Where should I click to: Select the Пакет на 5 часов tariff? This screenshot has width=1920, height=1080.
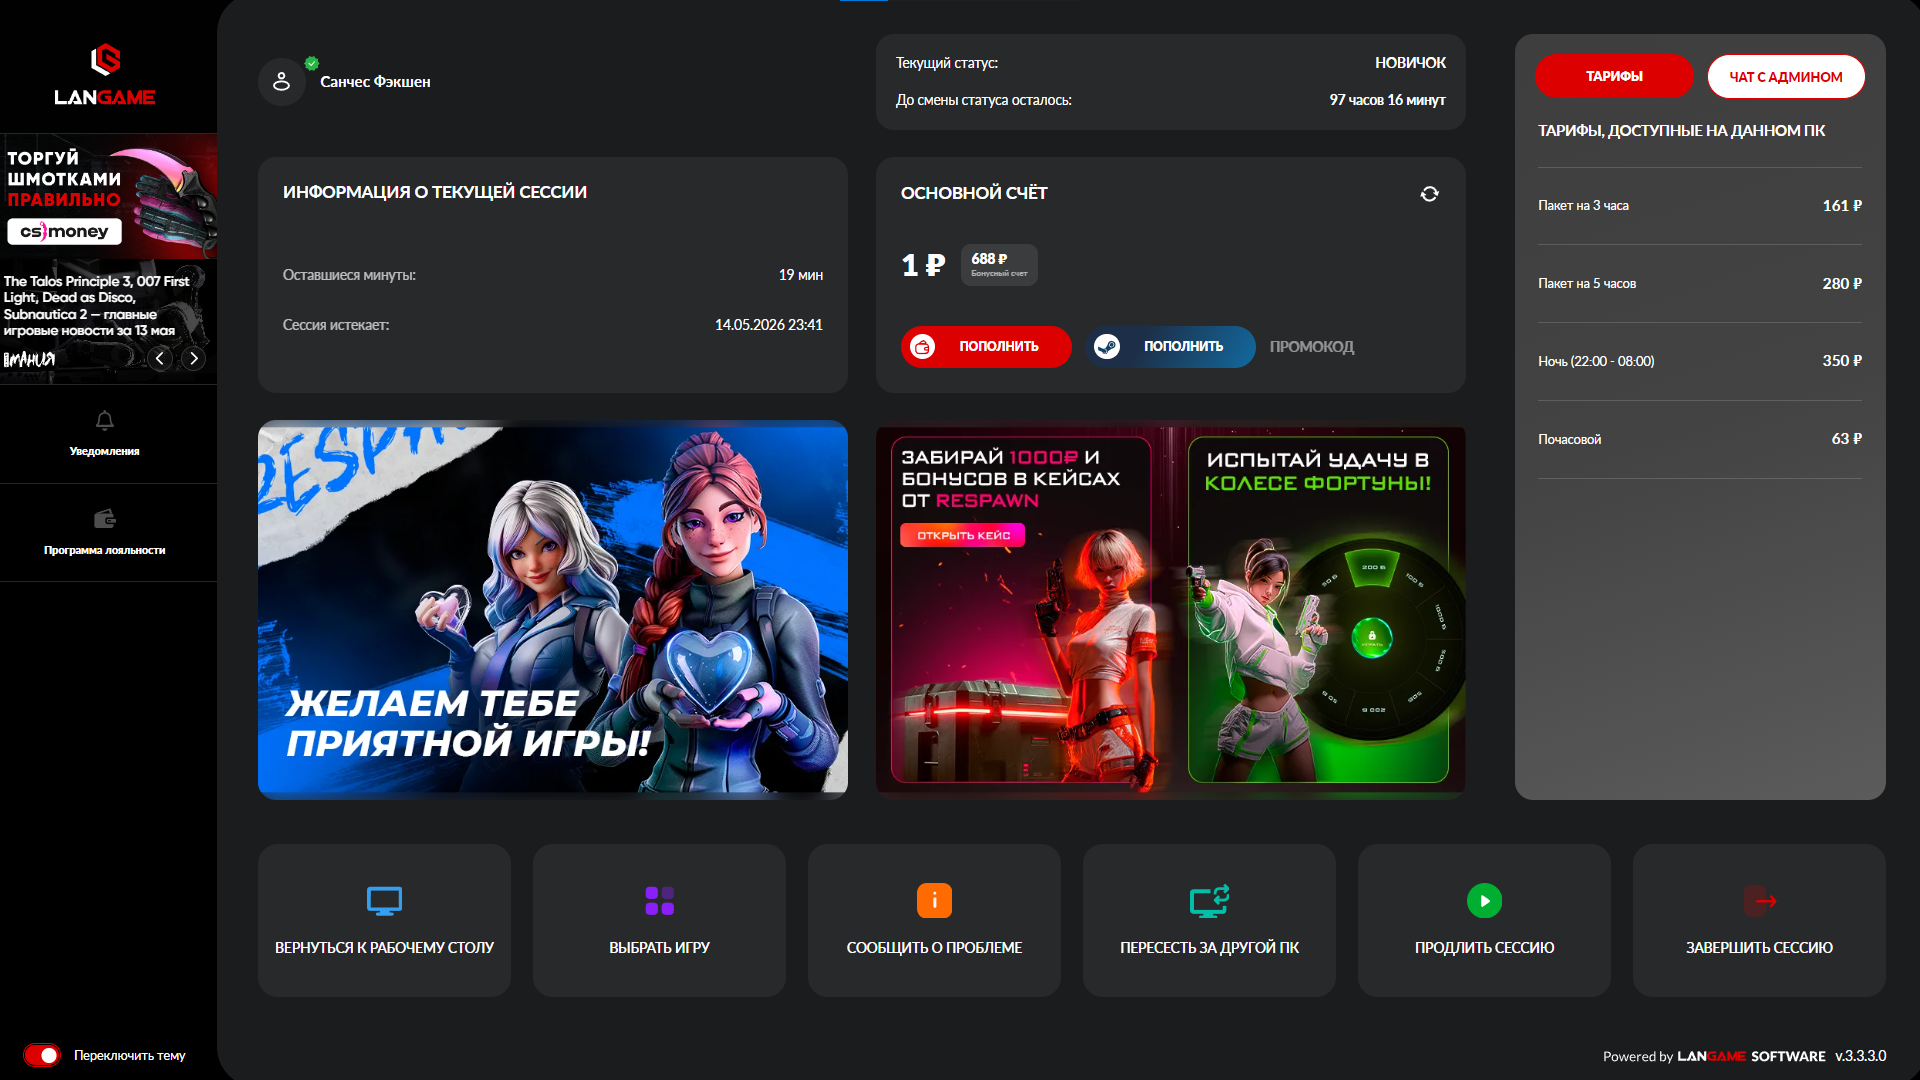1700,284
